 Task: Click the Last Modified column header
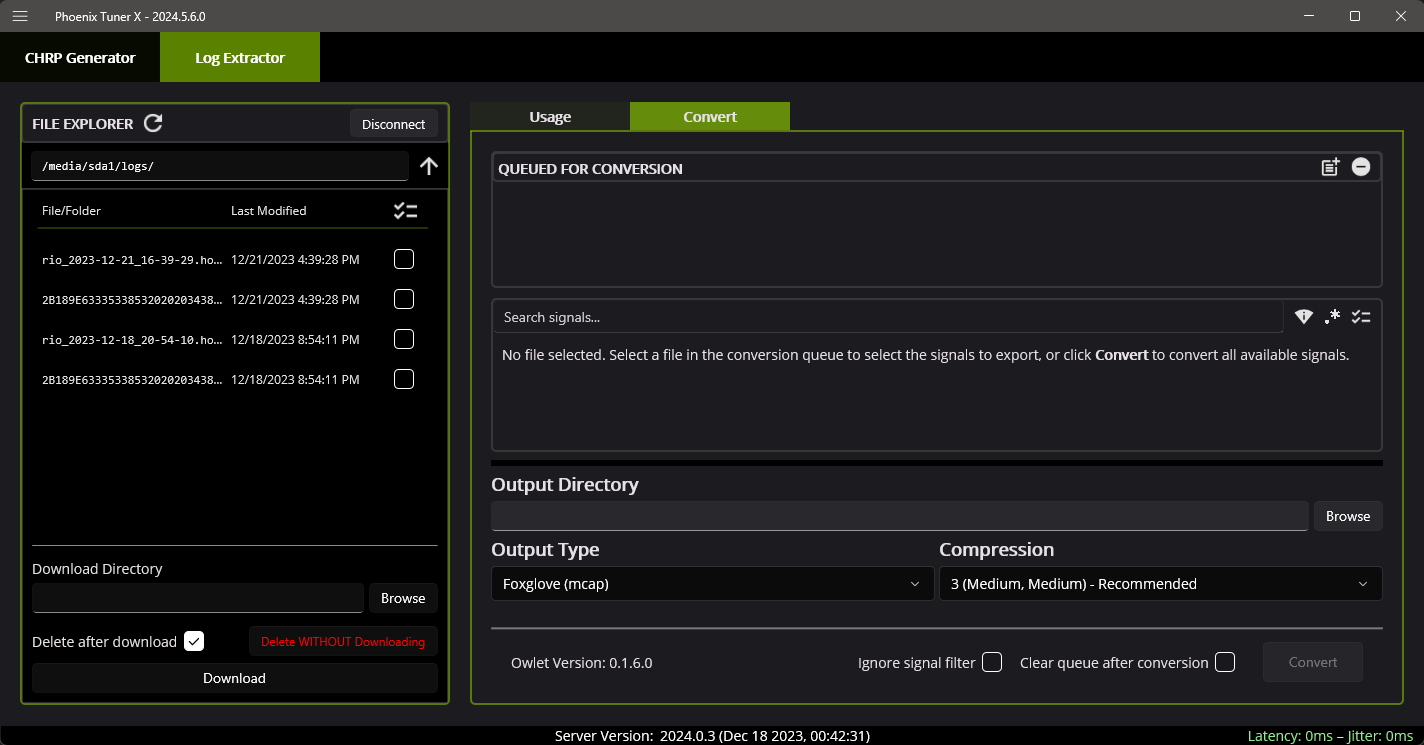click(x=269, y=211)
